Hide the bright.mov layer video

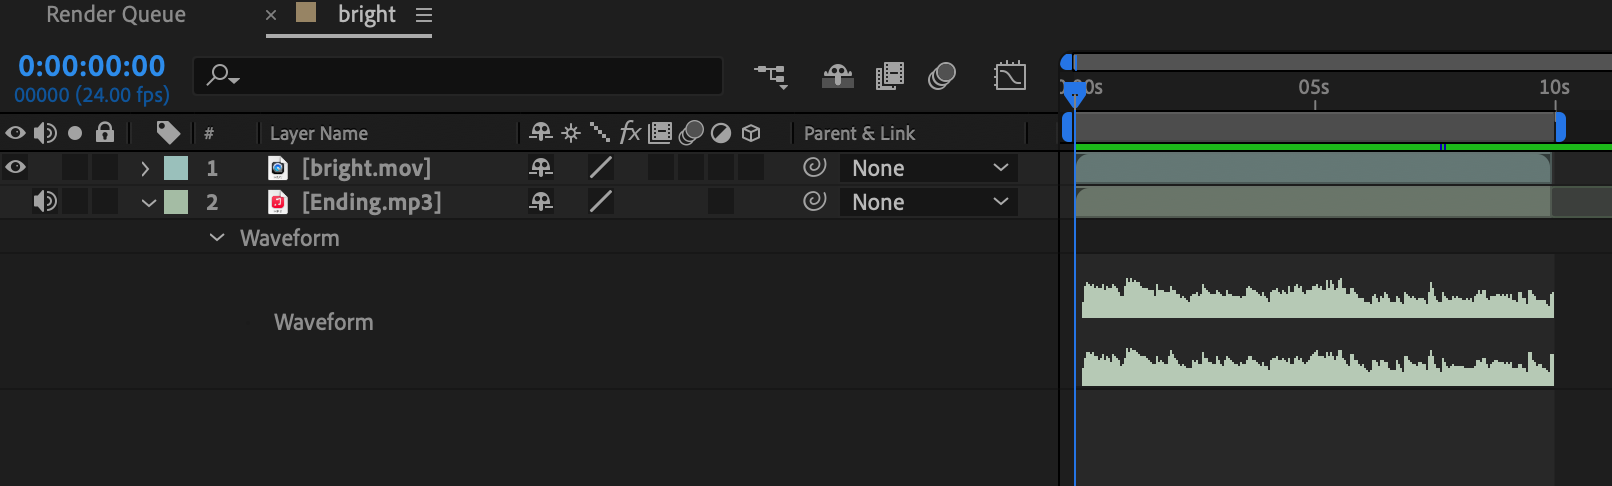[15, 167]
